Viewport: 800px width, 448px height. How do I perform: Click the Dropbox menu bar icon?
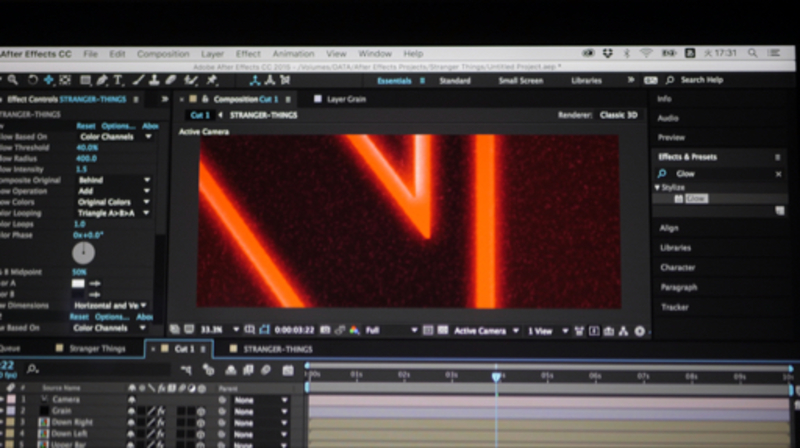pyautogui.click(x=607, y=53)
